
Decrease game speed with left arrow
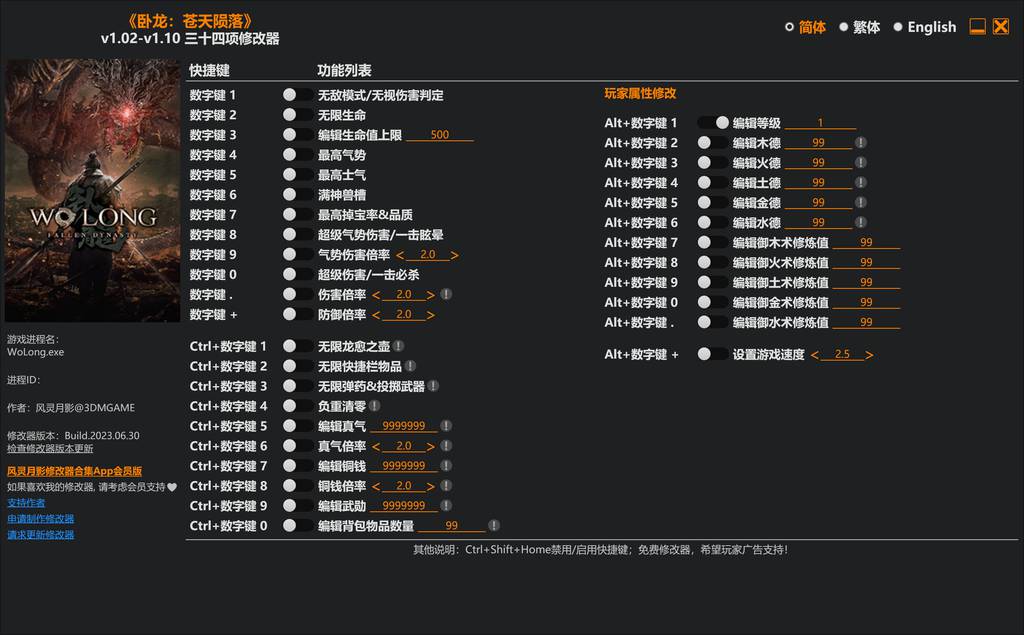click(x=814, y=355)
